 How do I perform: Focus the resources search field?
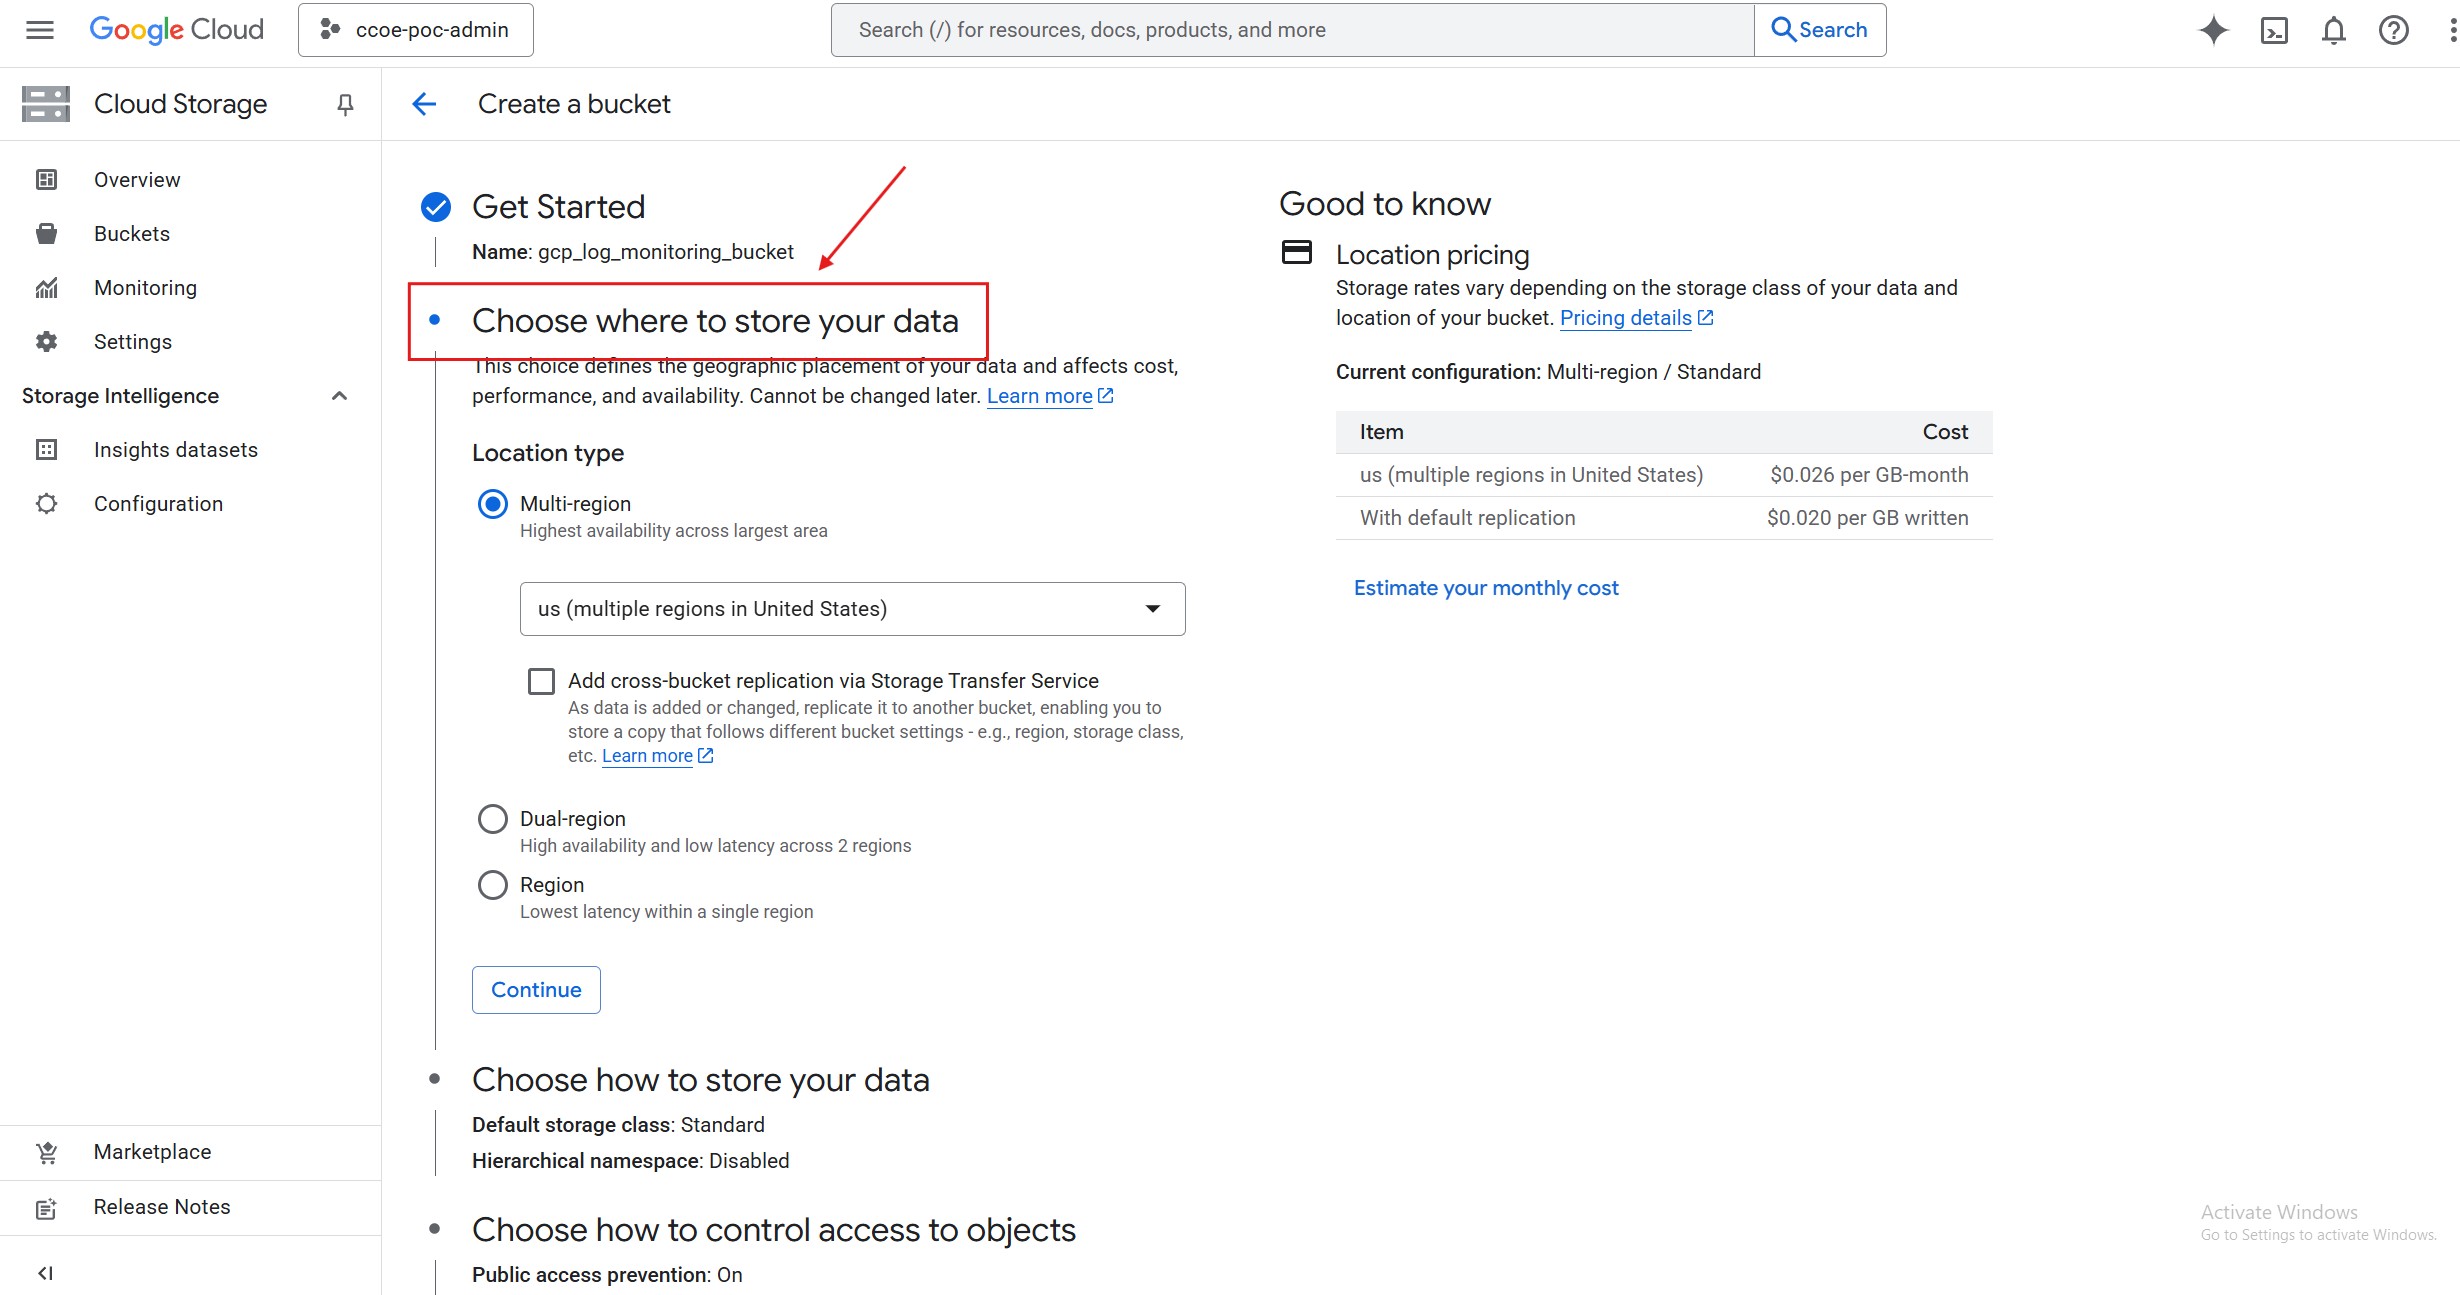(1292, 30)
